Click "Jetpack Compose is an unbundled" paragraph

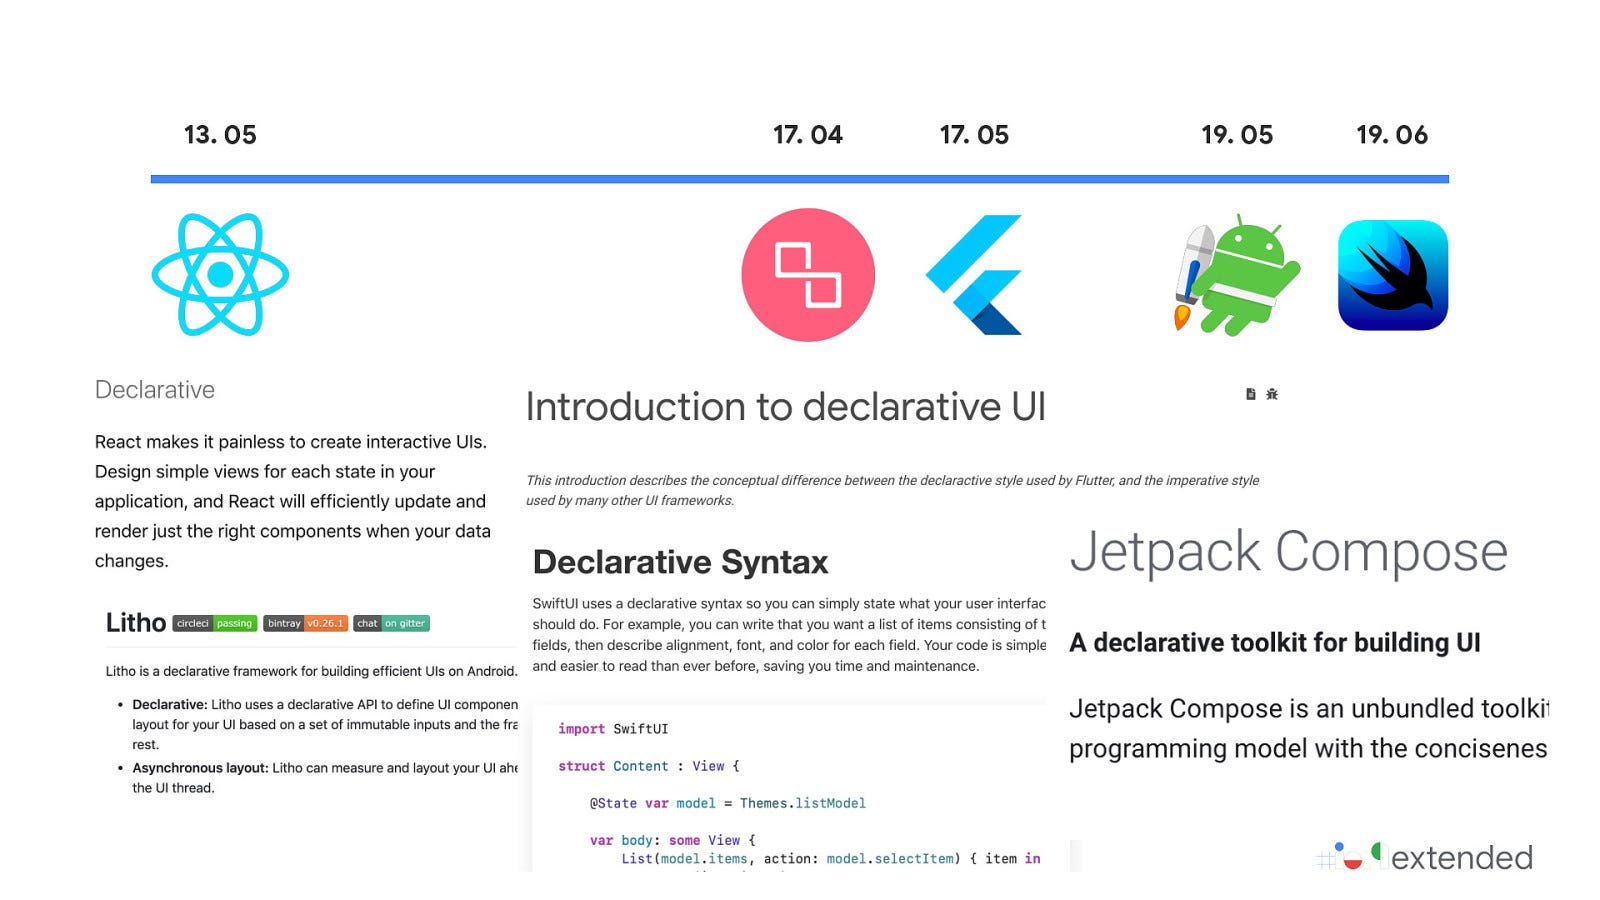click(x=1308, y=728)
